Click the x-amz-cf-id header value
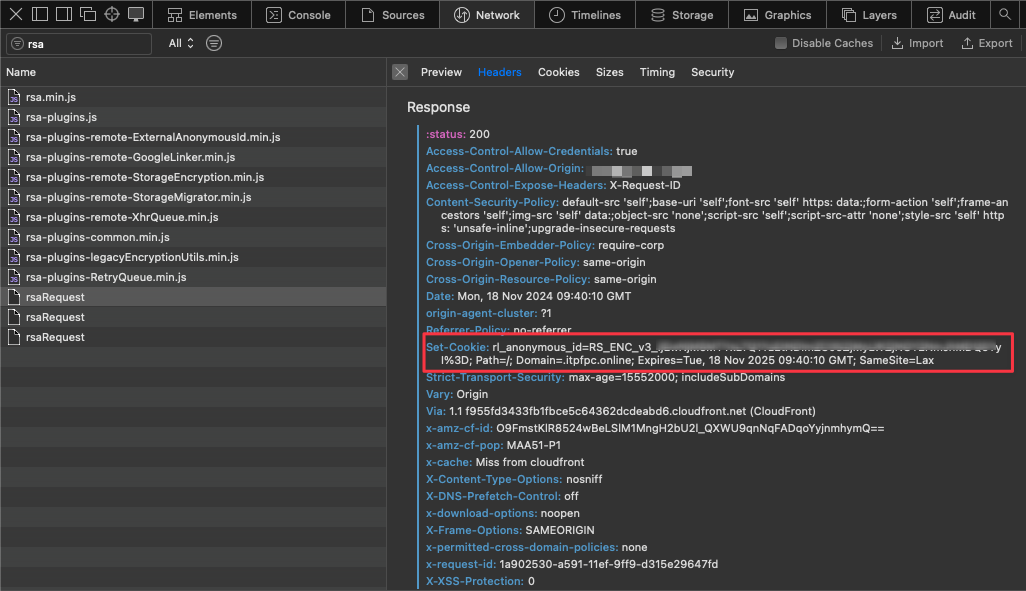 click(690, 429)
